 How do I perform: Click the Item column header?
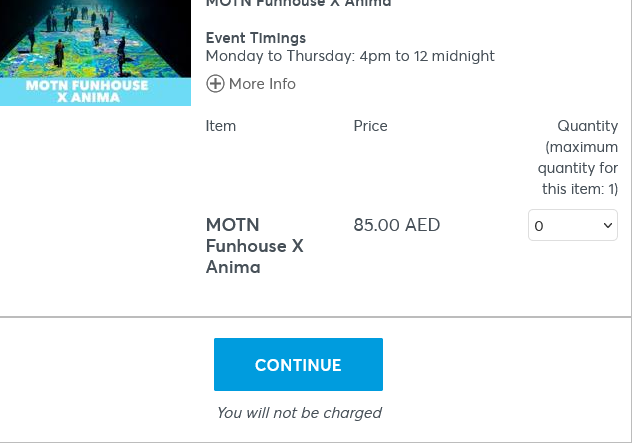(x=221, y=126)
